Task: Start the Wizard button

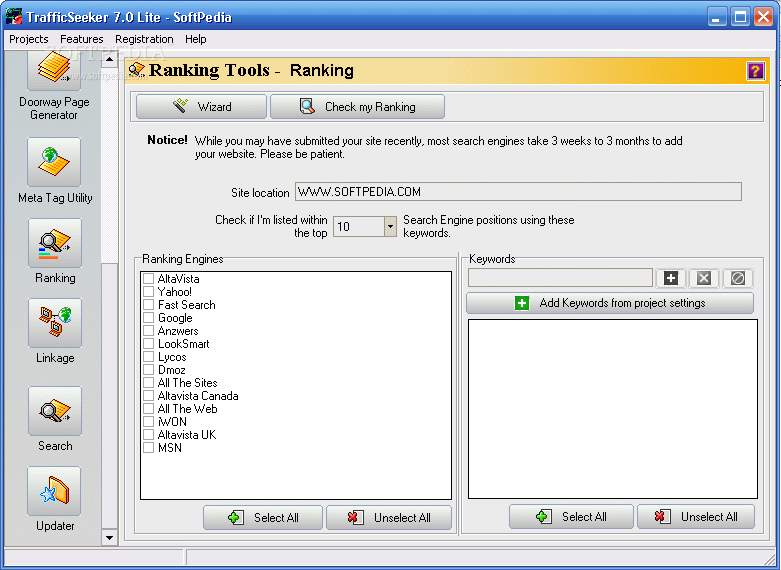Action: [x=201, y=107]
